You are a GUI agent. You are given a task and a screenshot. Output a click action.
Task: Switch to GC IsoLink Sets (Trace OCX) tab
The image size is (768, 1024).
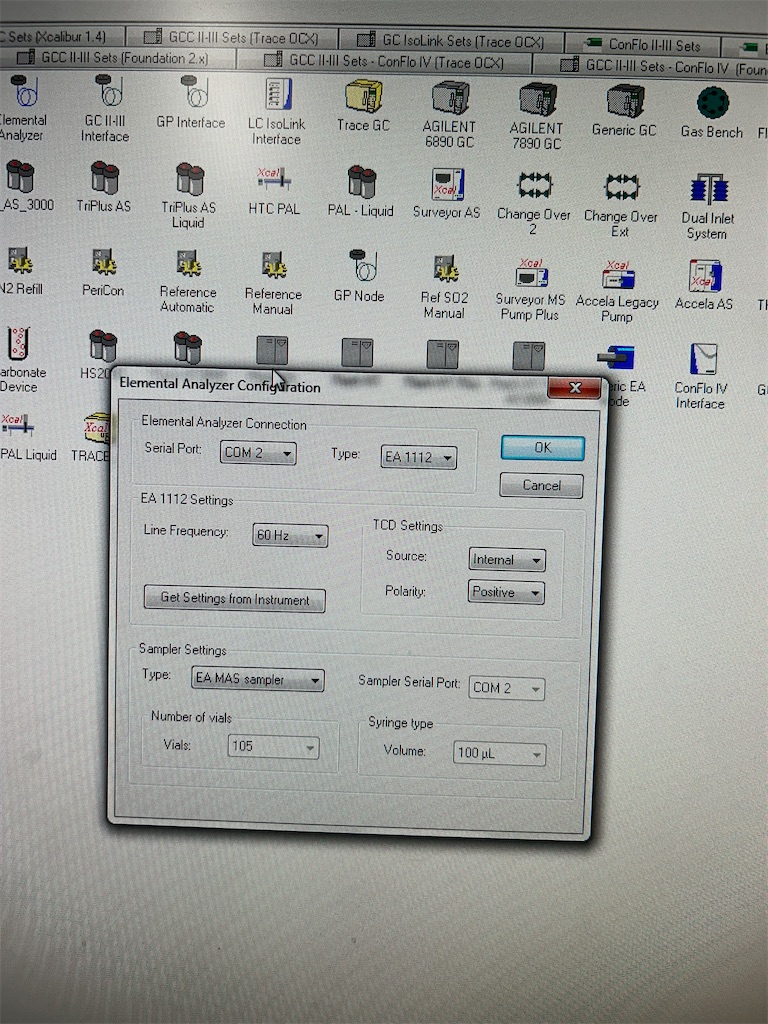[x=452, y=40]
